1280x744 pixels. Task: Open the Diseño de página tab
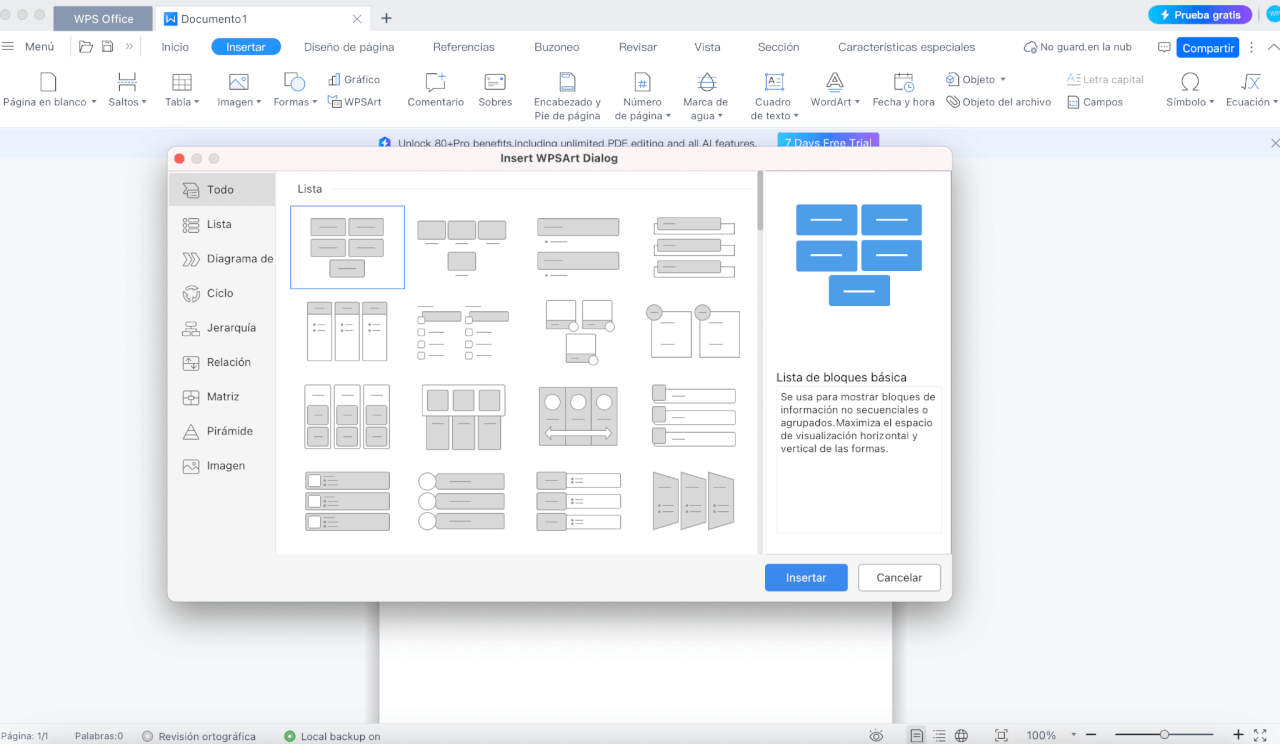(x=349, y=47)
